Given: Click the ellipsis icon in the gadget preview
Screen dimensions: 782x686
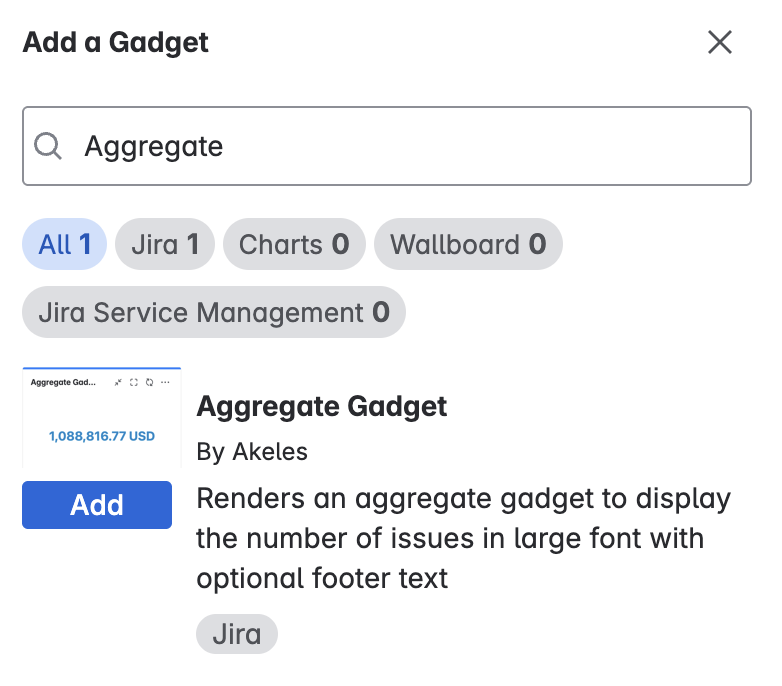Looking at the screenshot, I should [165, 383].
